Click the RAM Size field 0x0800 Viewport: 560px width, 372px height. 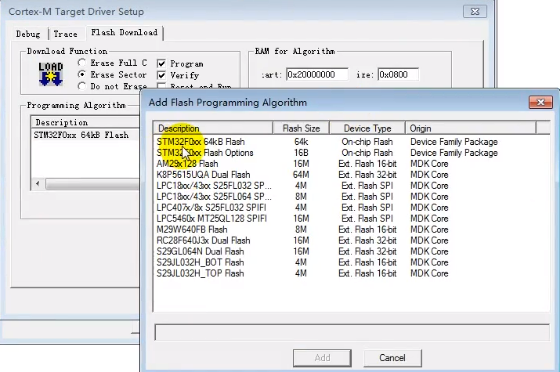tap(398, 74)
